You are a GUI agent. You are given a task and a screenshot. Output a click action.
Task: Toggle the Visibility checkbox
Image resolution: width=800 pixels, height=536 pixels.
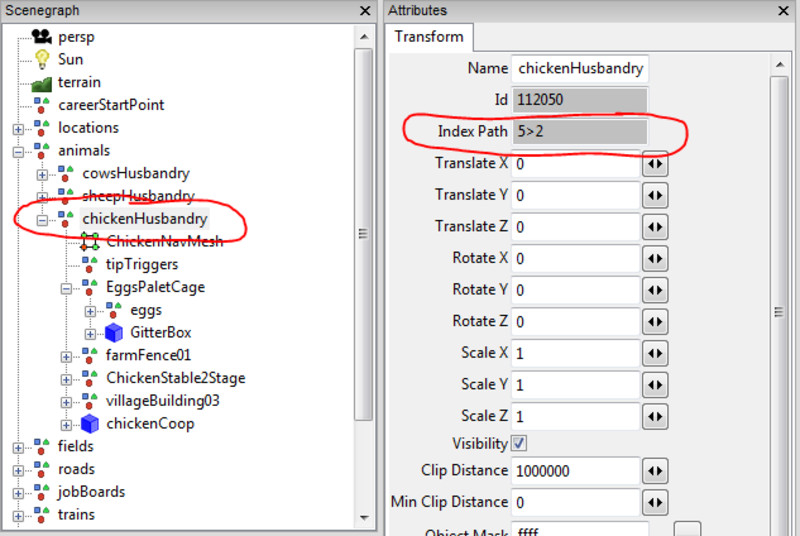[x=519, y=443]
